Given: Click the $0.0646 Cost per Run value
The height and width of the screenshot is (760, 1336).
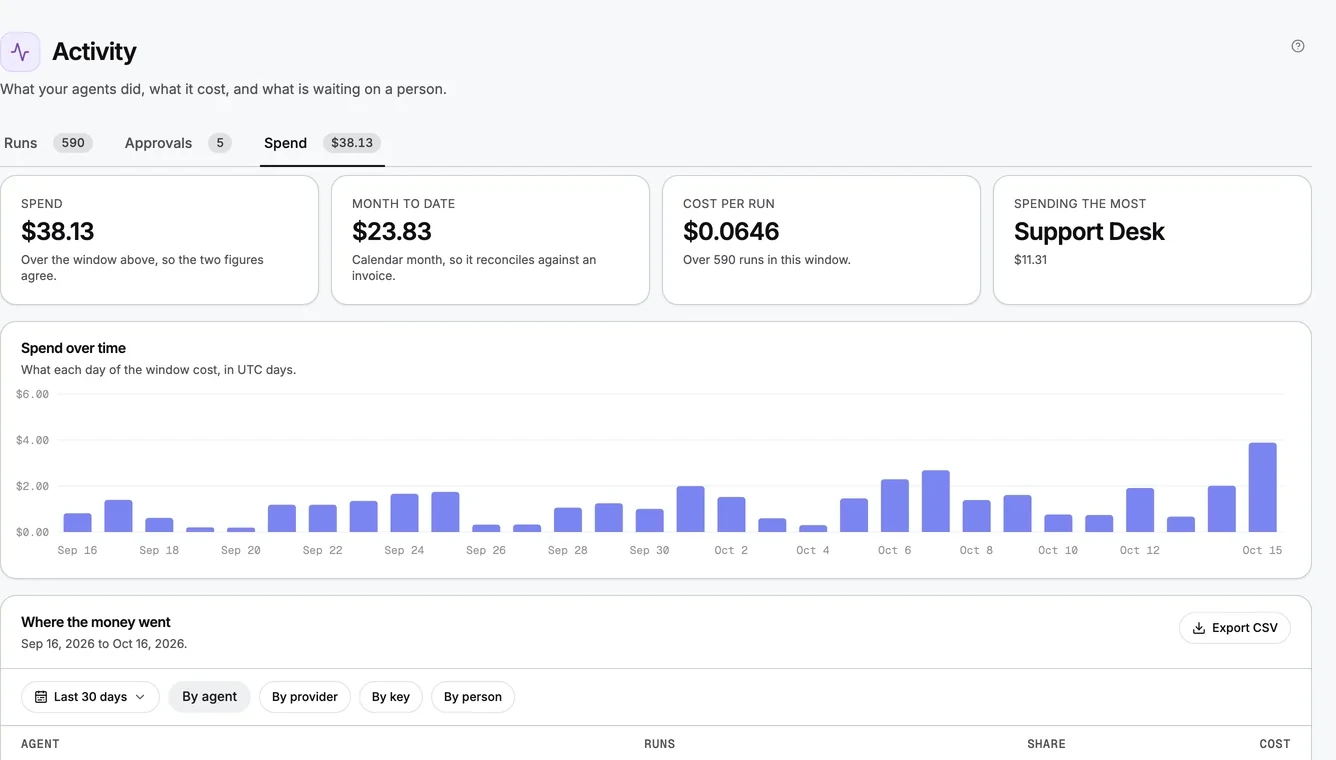Looking at the screenshot, I should pos(731,231).
